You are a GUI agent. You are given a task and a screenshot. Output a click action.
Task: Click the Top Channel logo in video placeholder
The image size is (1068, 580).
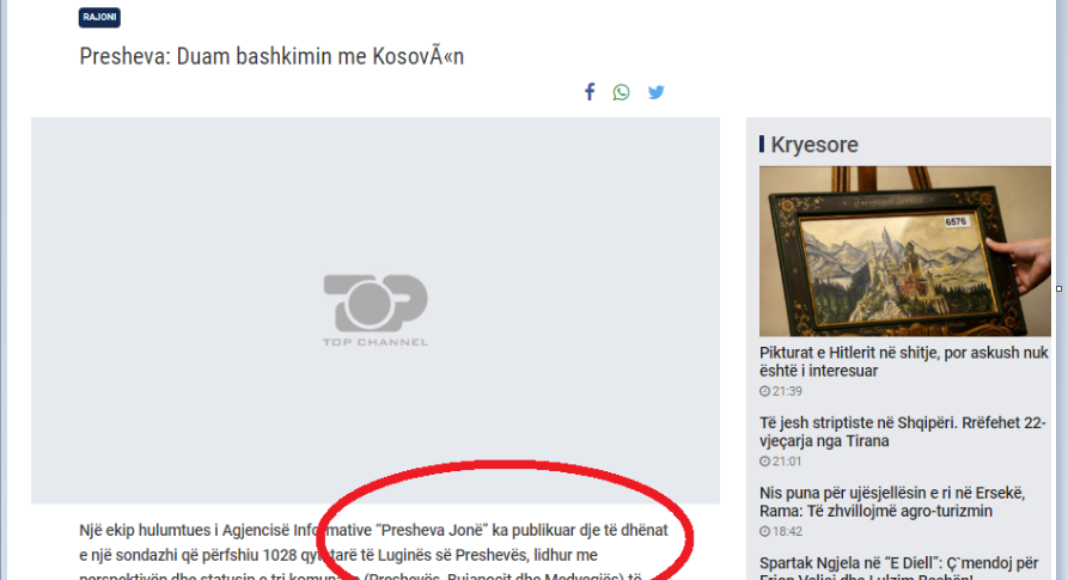pyautogui.click(x=375, y=310)
